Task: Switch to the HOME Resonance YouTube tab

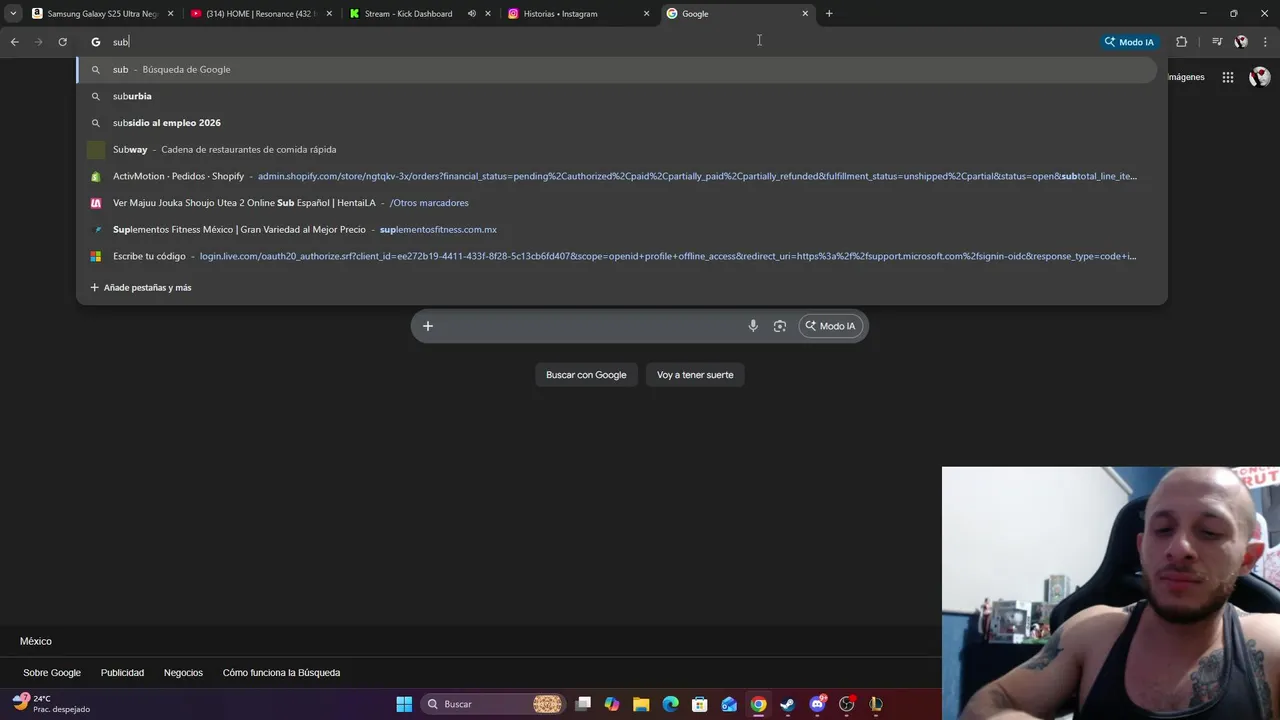Action: tap(262, 14)
